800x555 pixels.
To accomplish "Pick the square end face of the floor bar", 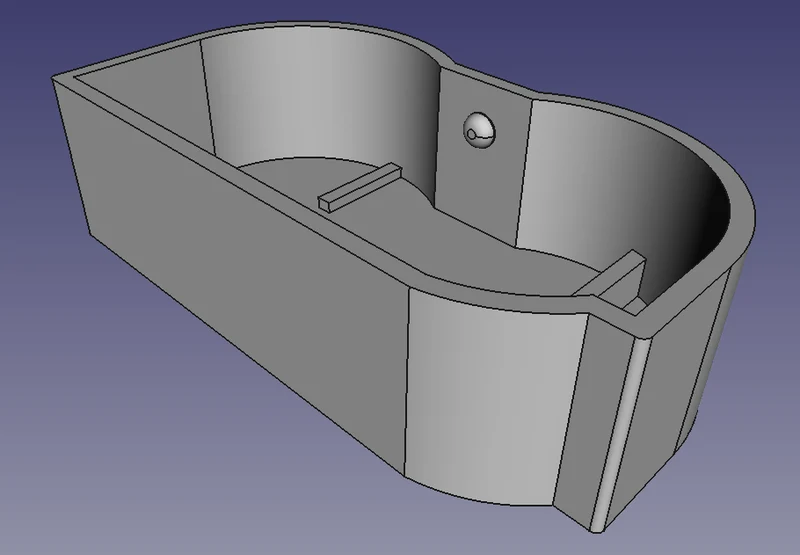I will tap(324, 204).
